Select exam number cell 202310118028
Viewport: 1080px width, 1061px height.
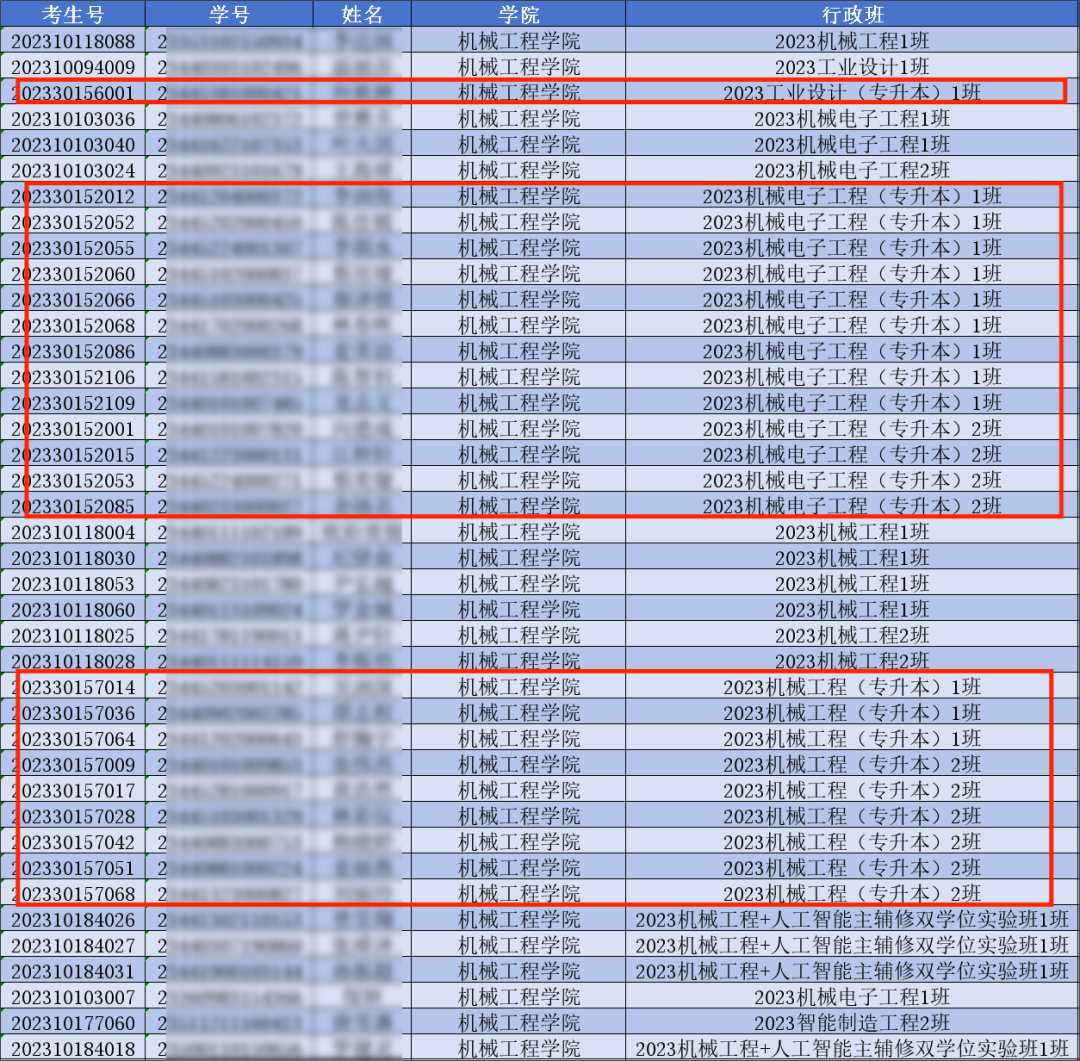point(73,661)
